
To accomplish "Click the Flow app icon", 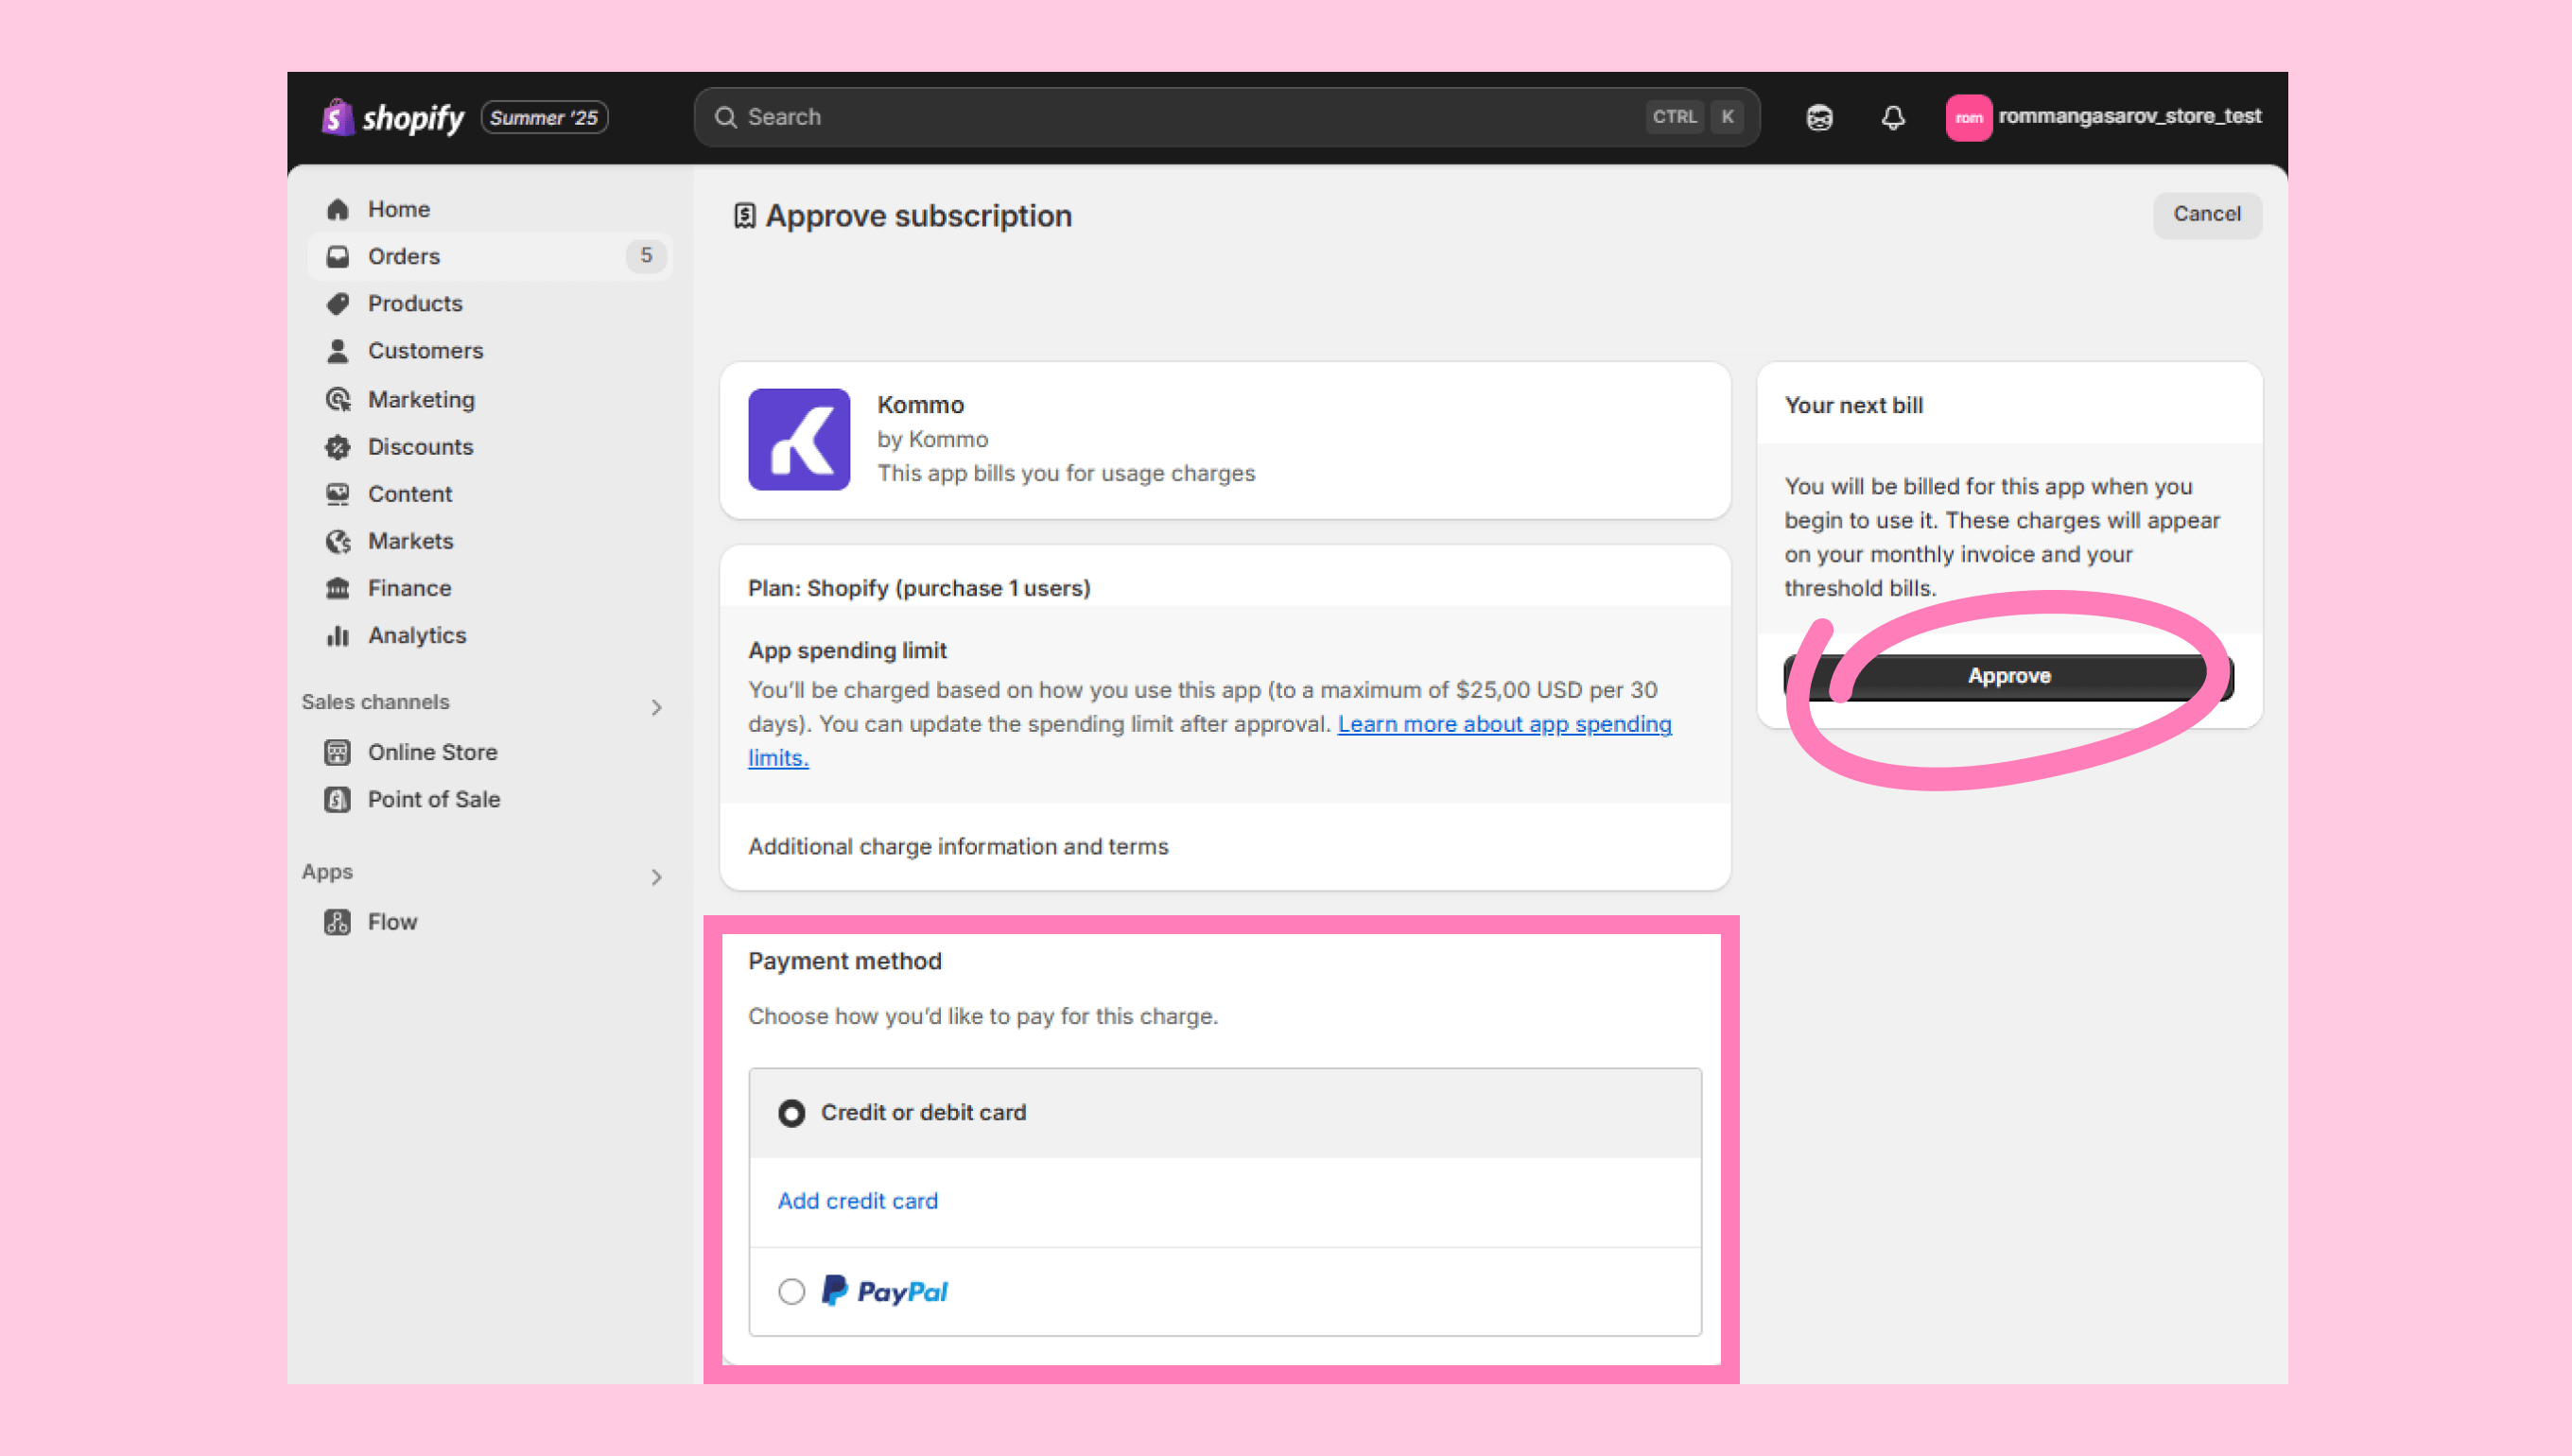I will click(338, 922).
